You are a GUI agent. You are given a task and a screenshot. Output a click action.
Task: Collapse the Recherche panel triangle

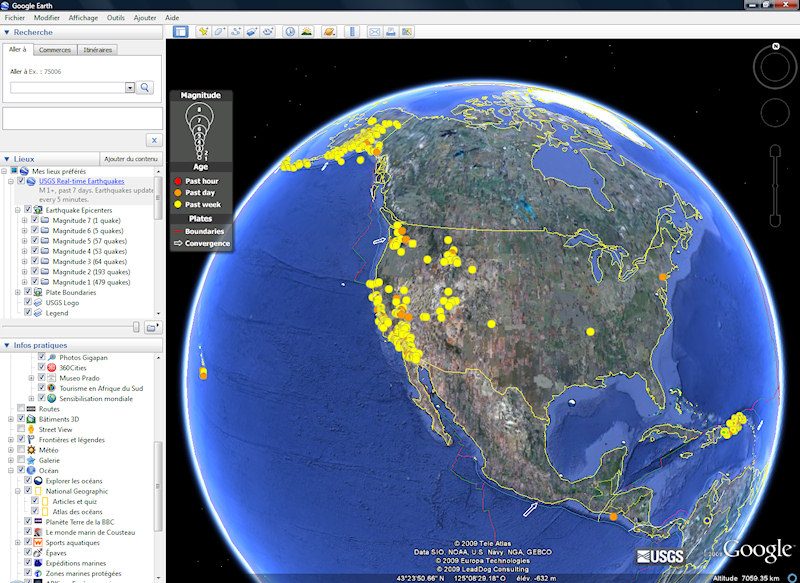coord(7,32)
